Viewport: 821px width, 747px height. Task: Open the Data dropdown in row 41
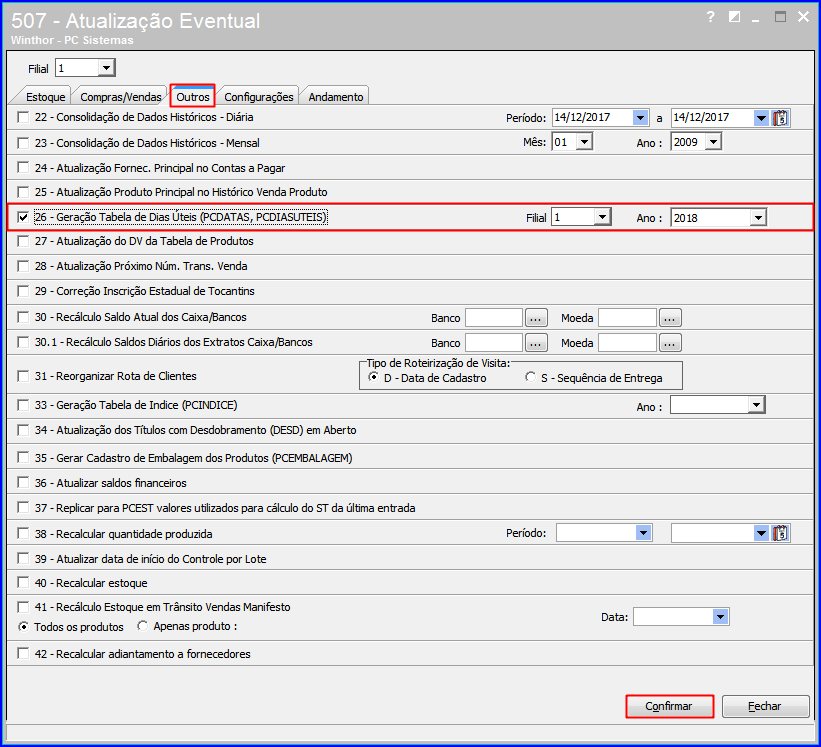click(x=720, y=617)
